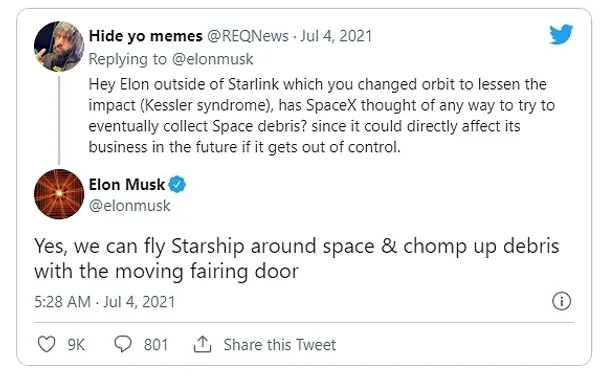Viewport: 600px width, 376px height.
Task: Click the Elon Musk display name
Action: point(127,184)
